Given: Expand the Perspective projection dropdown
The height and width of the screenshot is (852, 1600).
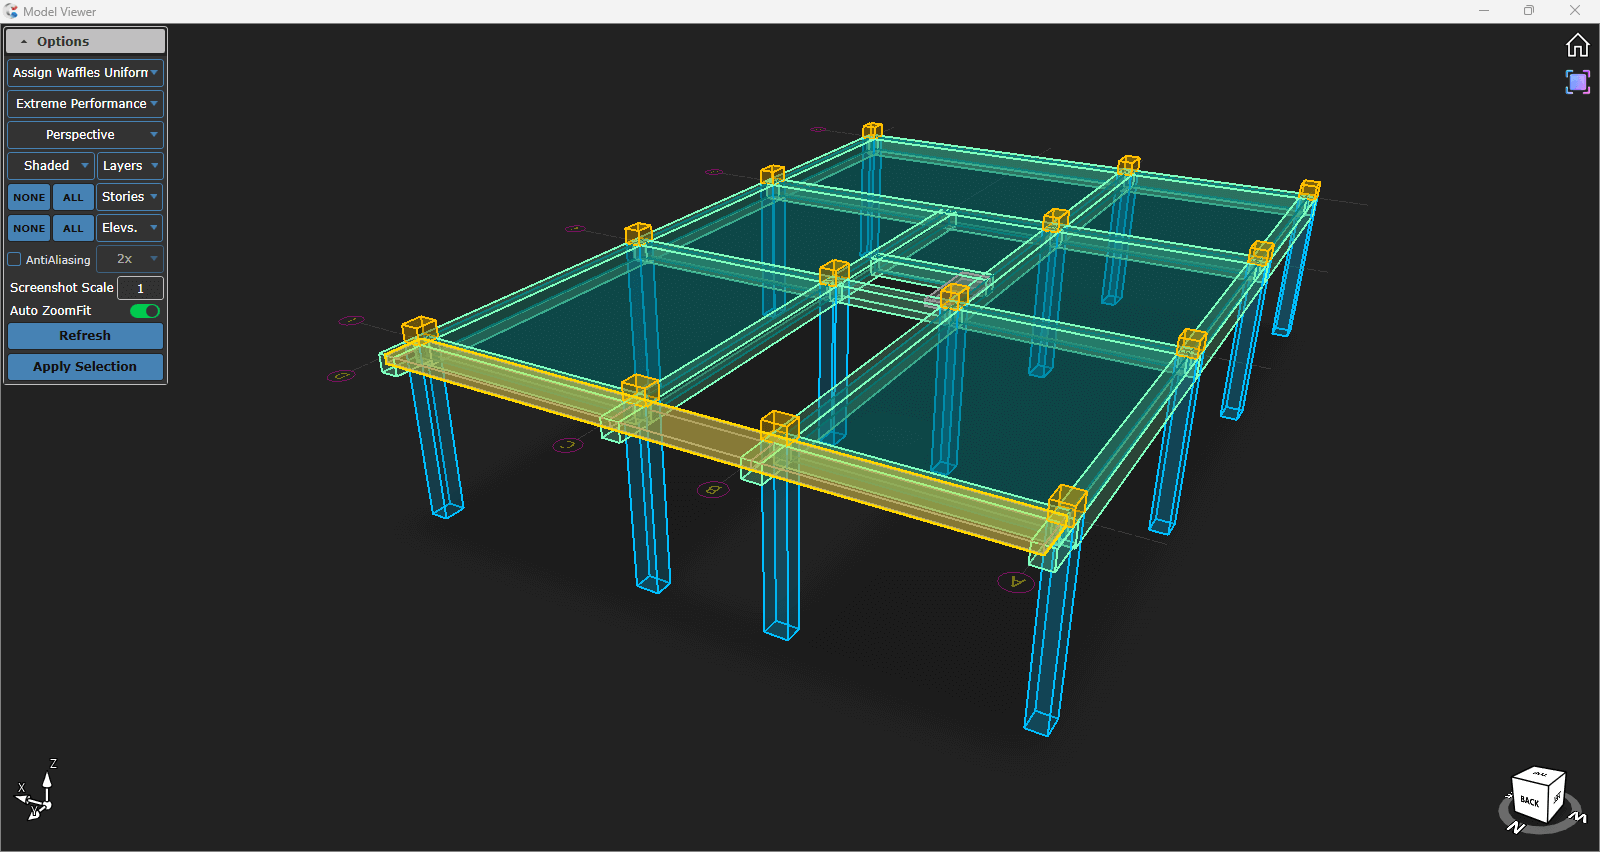Looking at the screenshot, I should [x=85, y=135].
